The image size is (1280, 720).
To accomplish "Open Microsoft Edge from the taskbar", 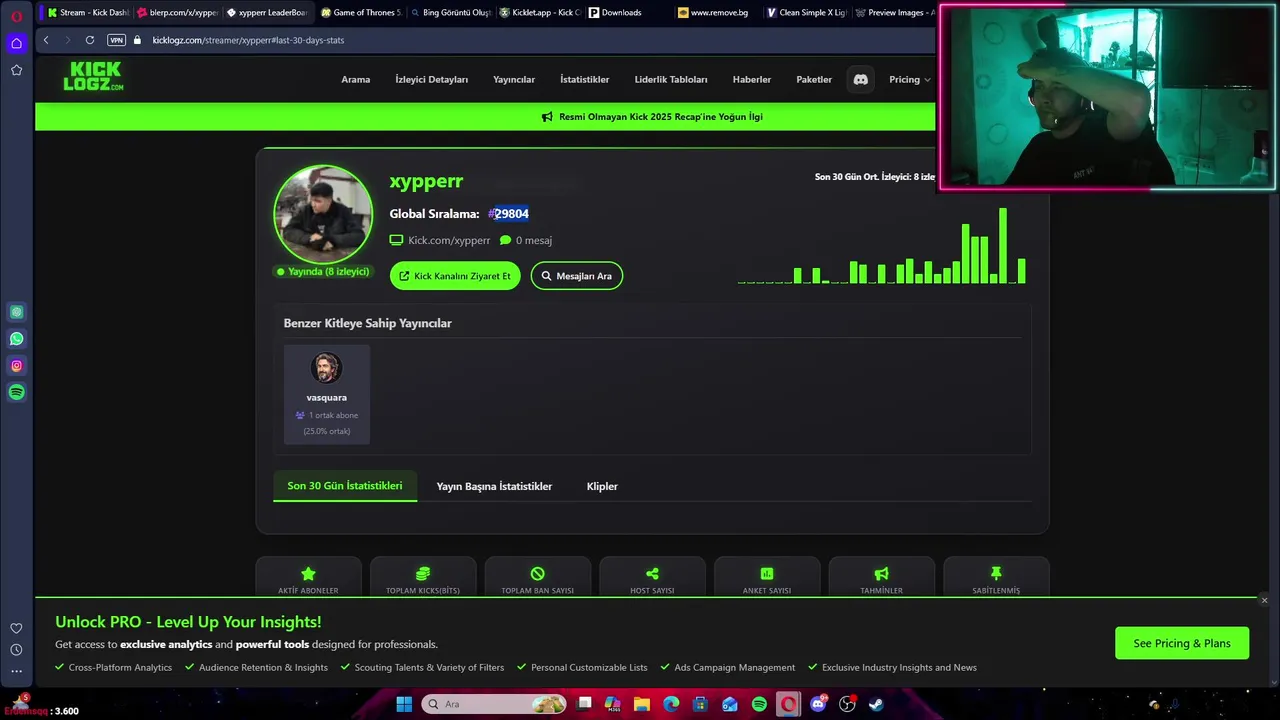I will coord(671,704).
